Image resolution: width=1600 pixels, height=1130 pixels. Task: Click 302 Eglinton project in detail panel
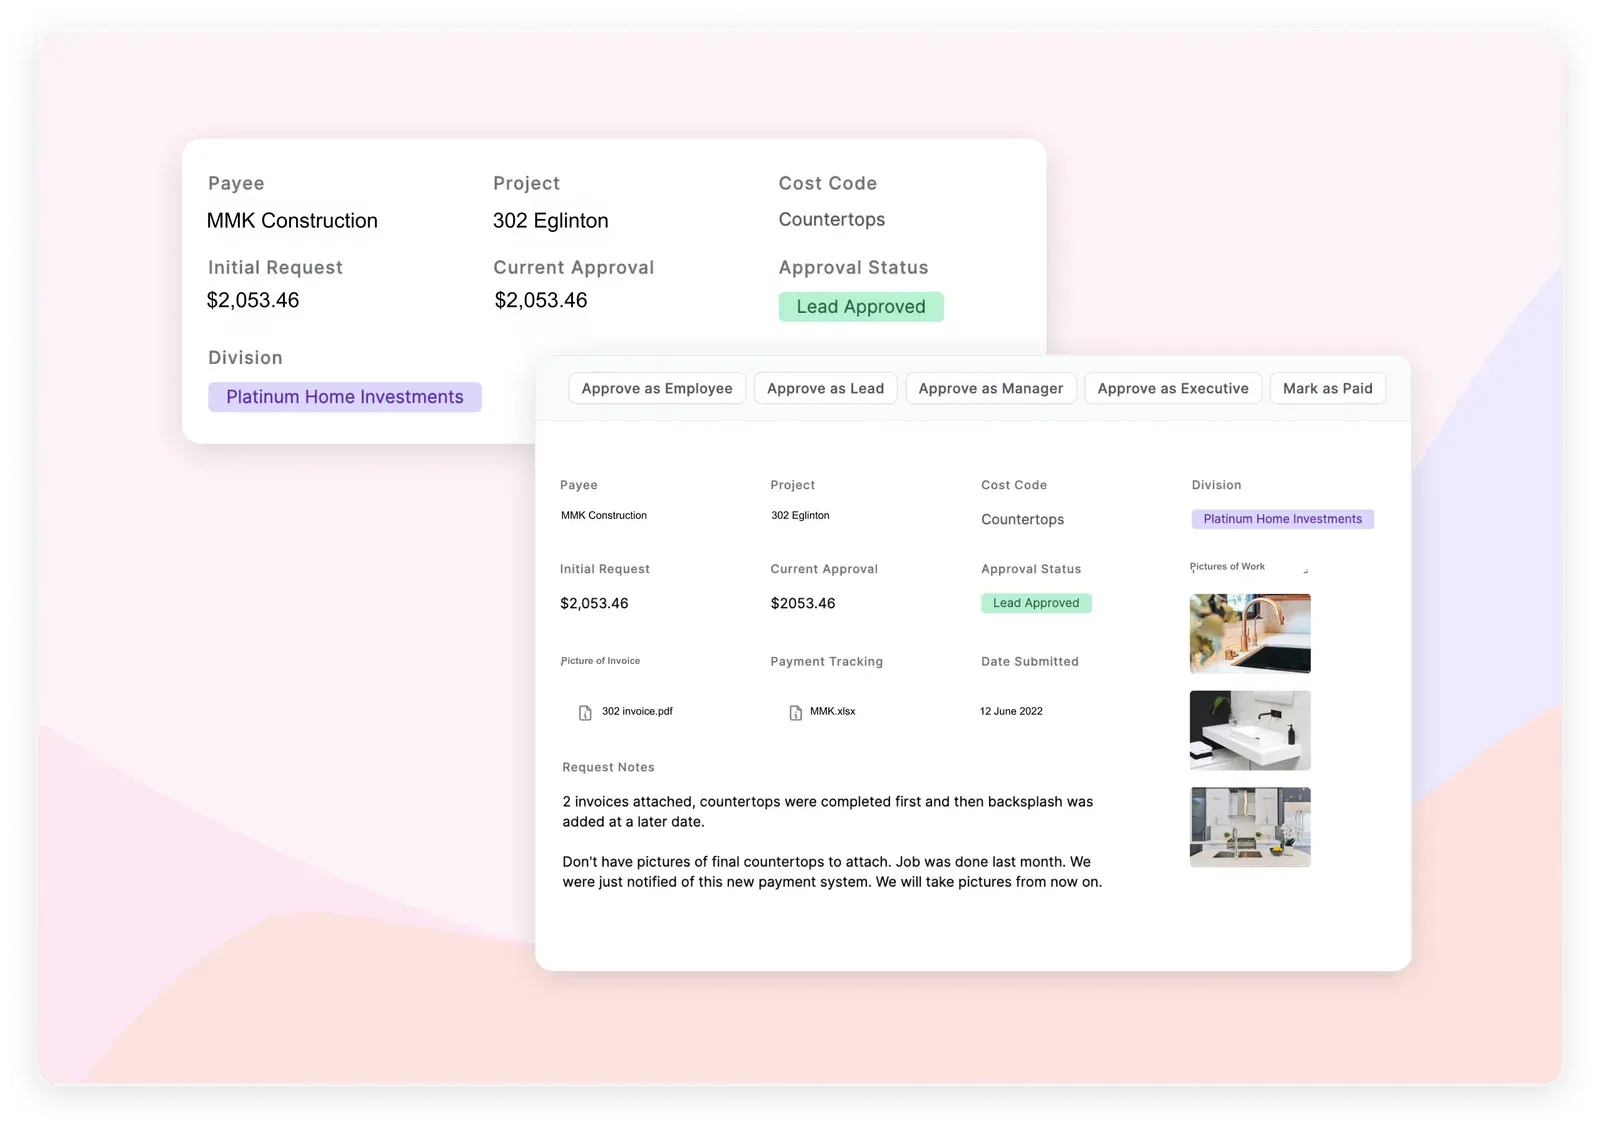tap(800, 516)
